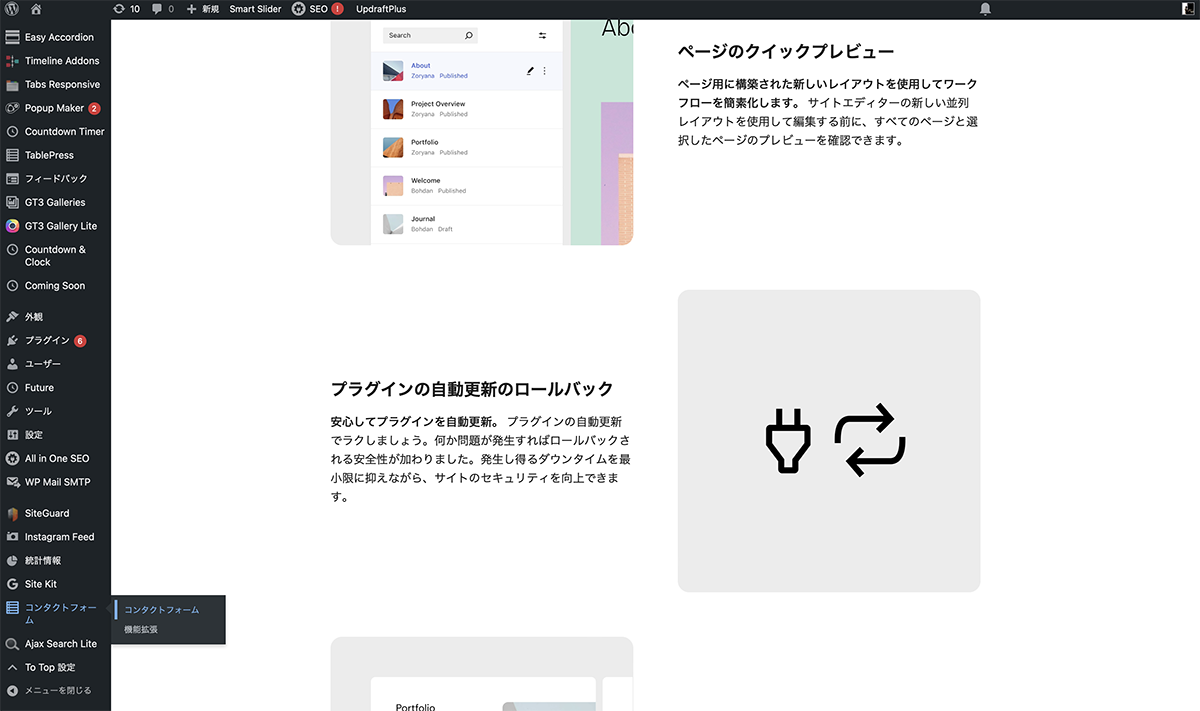The height and width of the screenshot is (711, 1200).
Task: Click the WordPress logo icon
Action: click(12, 9)
